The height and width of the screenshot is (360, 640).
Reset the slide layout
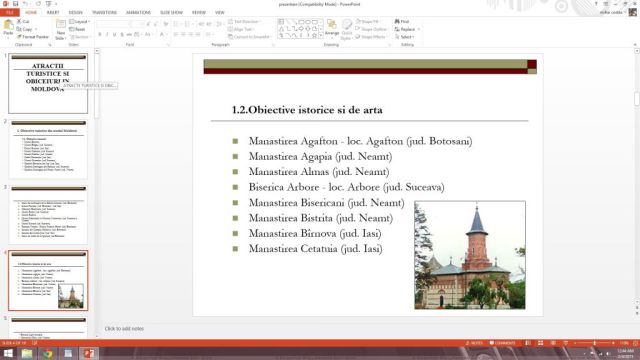78,29
